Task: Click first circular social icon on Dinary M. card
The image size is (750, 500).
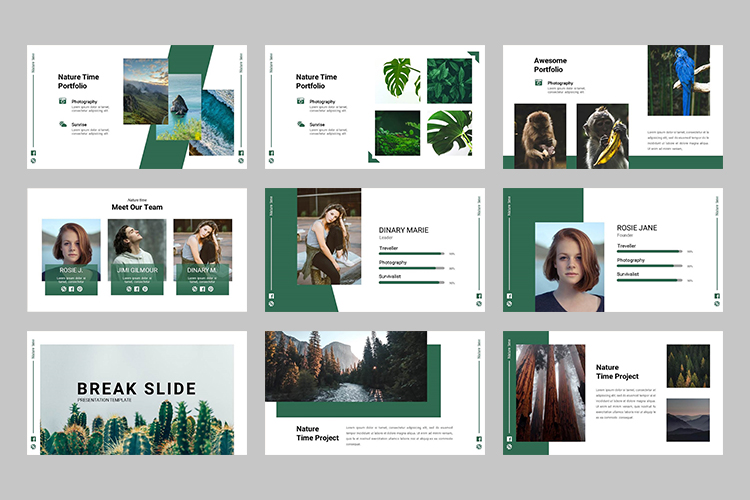Action: [x=194, y=289]
